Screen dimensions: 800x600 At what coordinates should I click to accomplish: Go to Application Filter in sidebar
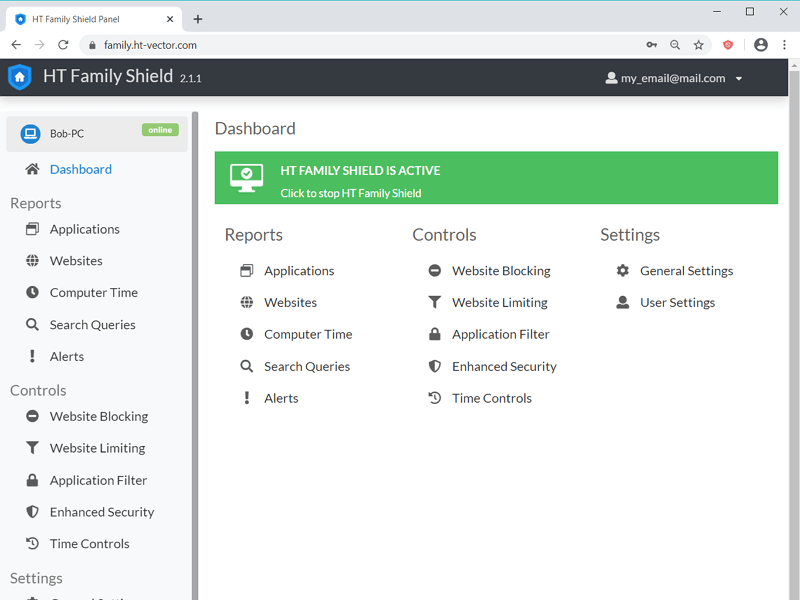click(98, 480)
